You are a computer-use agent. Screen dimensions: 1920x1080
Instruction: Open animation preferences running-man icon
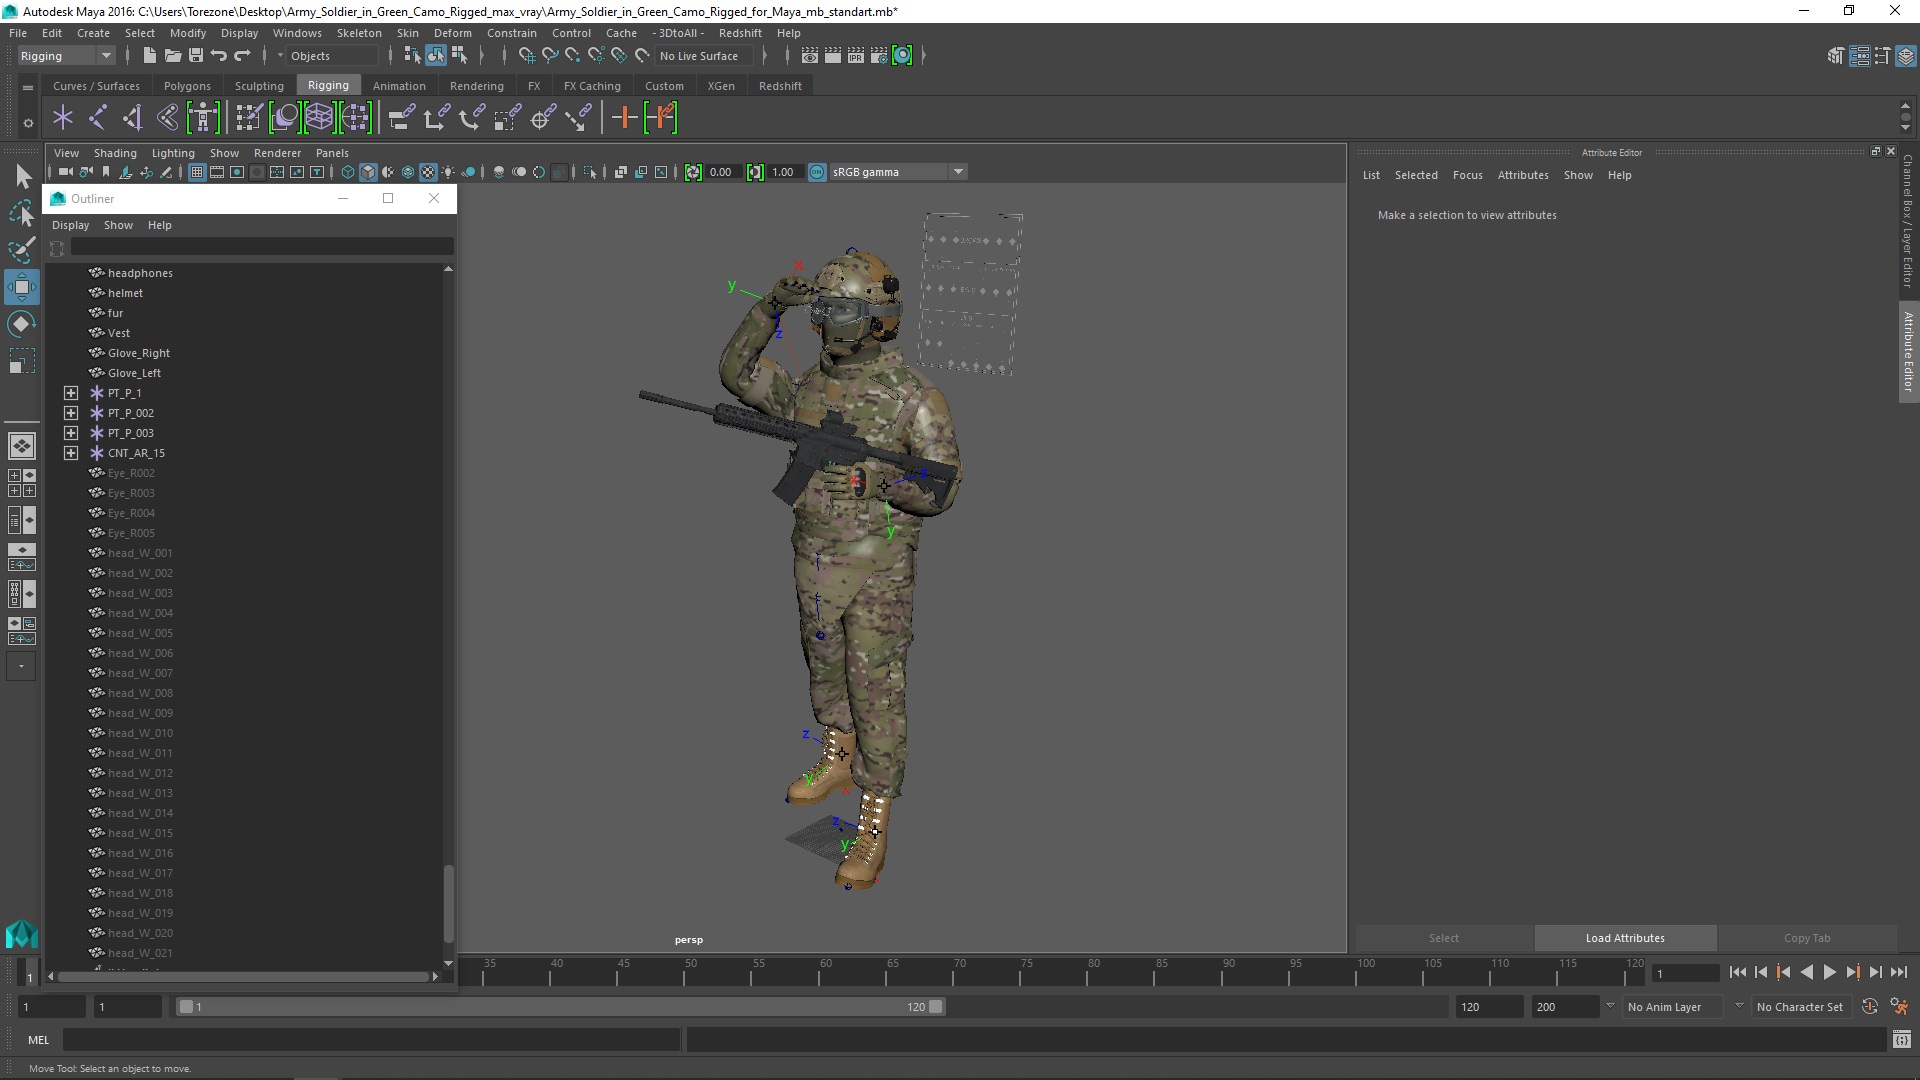[1899, 1007]
